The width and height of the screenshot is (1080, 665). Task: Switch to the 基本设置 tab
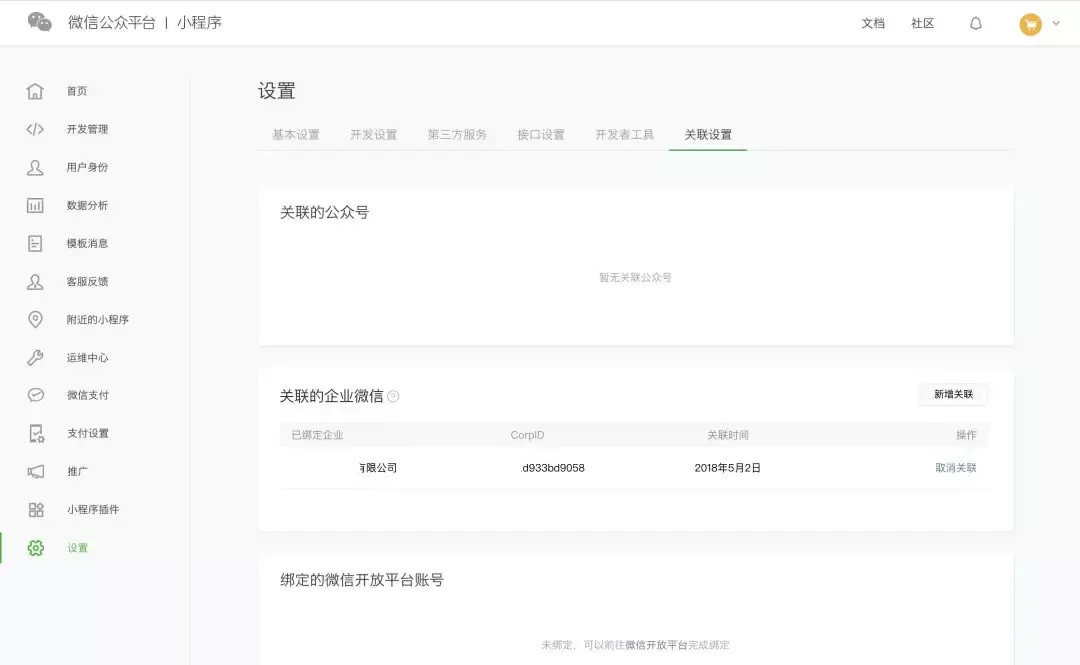pyautogui.click(x=295, y=134)
